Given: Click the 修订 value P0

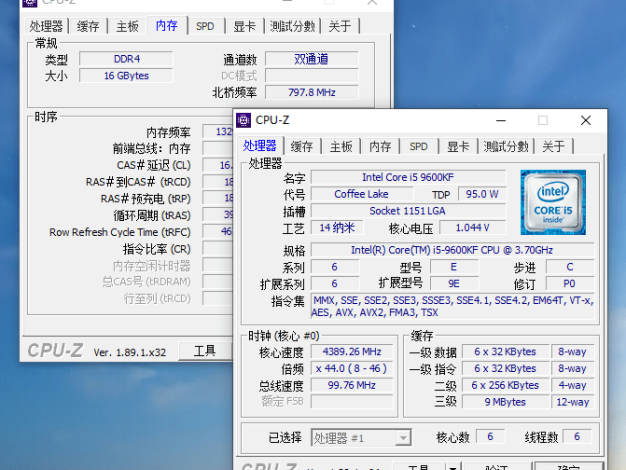Looking at the screenshot, I should (570, 284).
